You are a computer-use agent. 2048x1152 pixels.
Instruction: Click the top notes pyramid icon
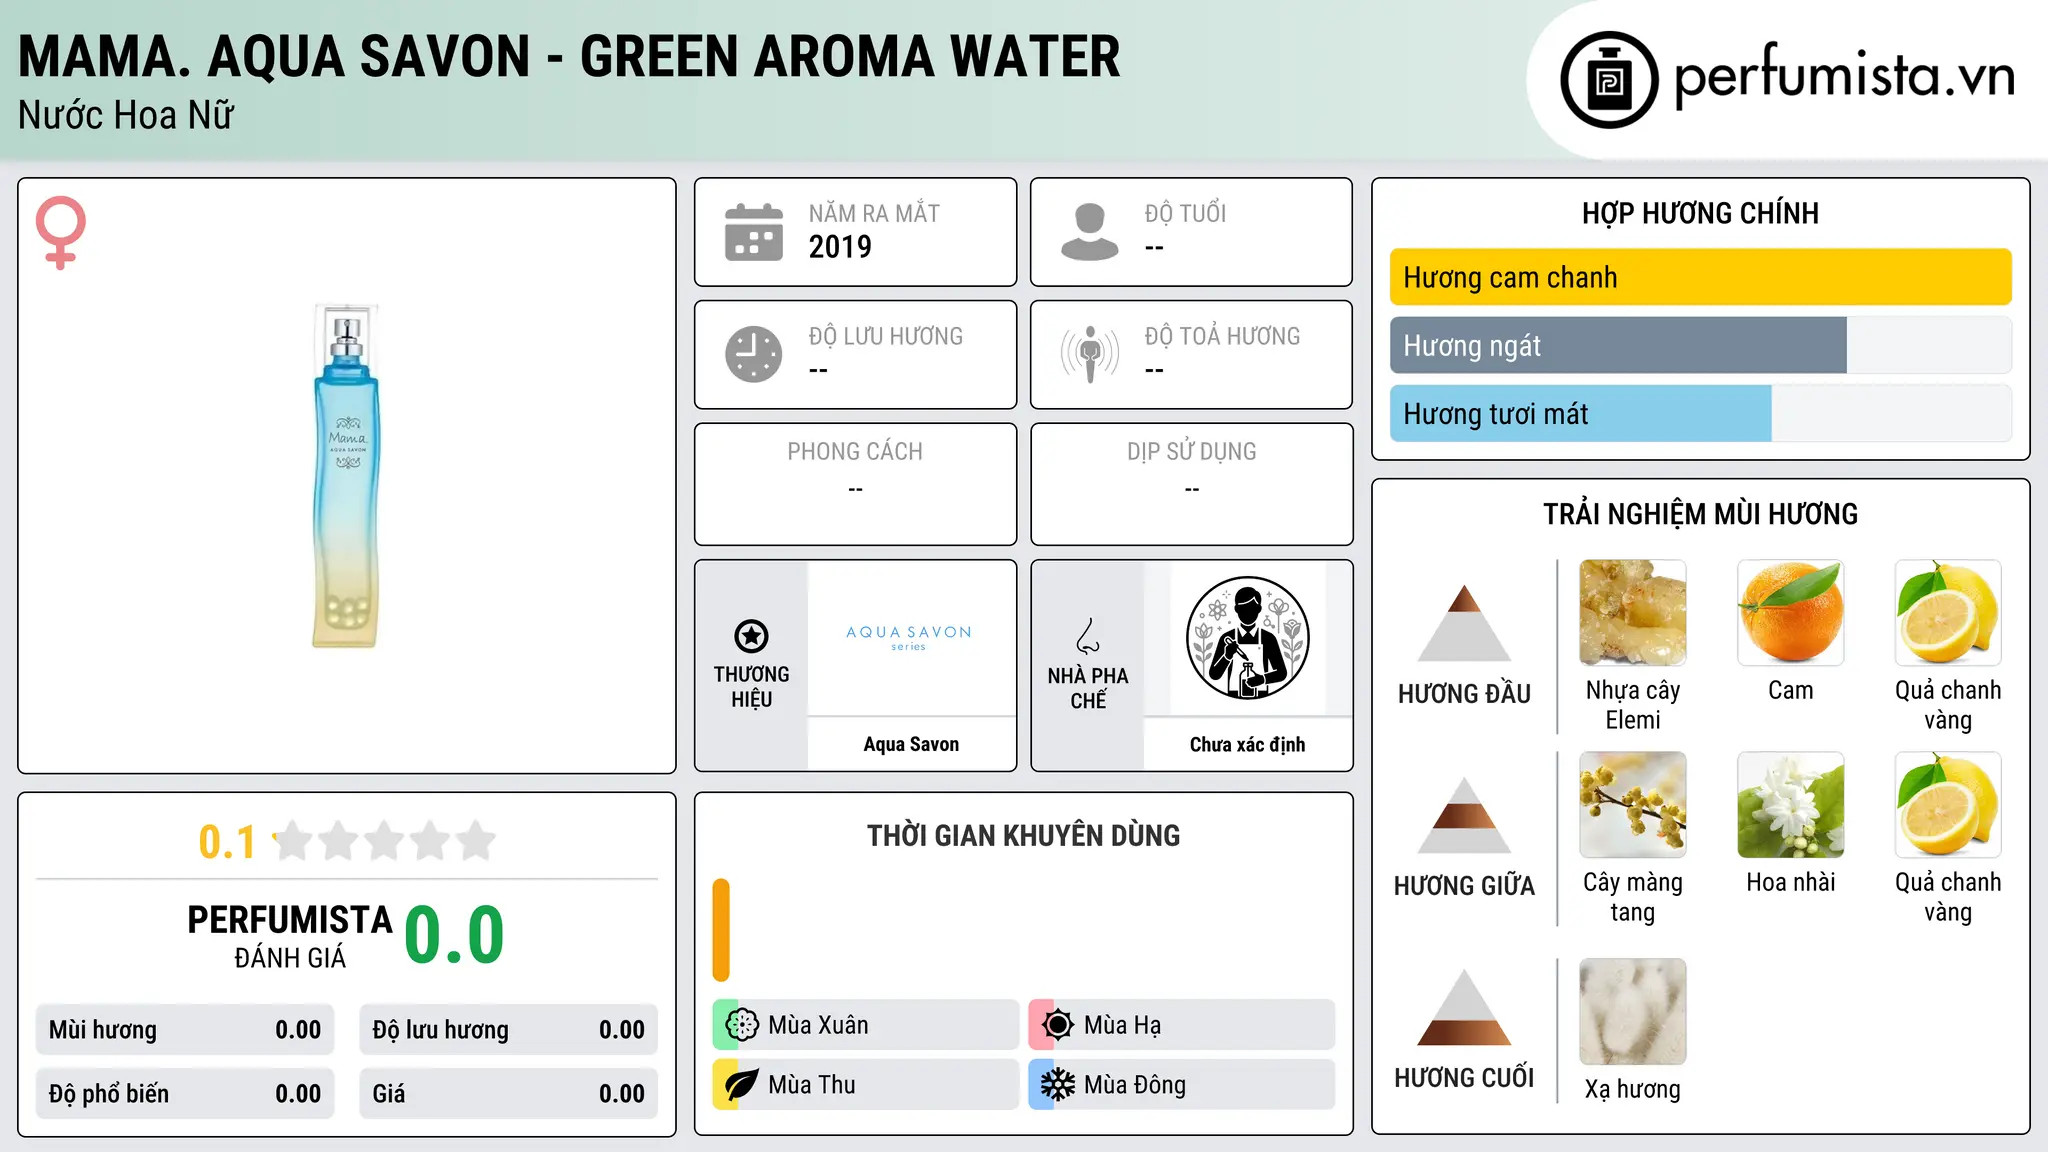click(1464, 623)
